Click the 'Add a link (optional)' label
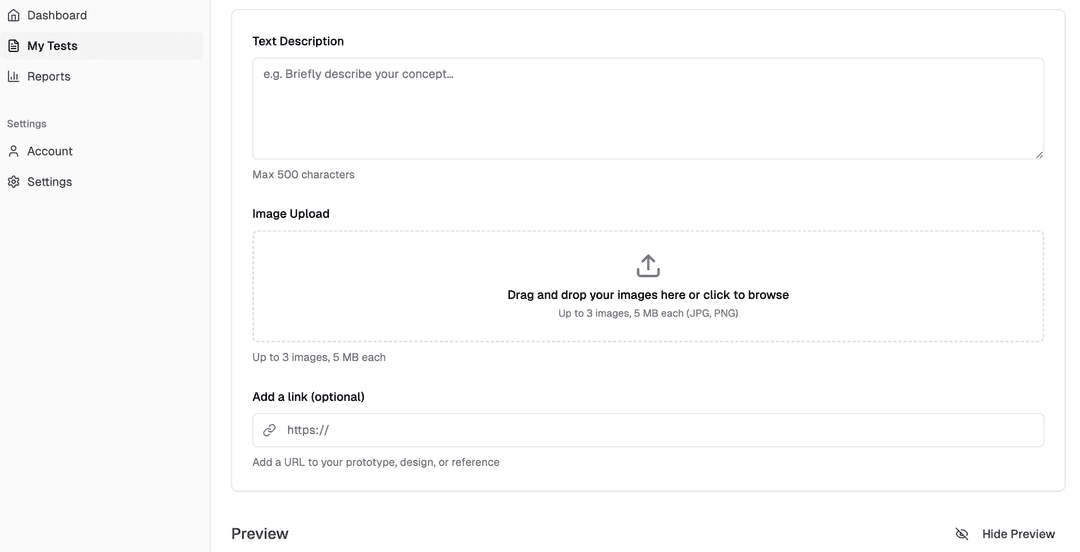The height and width of the screenshot is (552, 1080). tap(308, 397)
